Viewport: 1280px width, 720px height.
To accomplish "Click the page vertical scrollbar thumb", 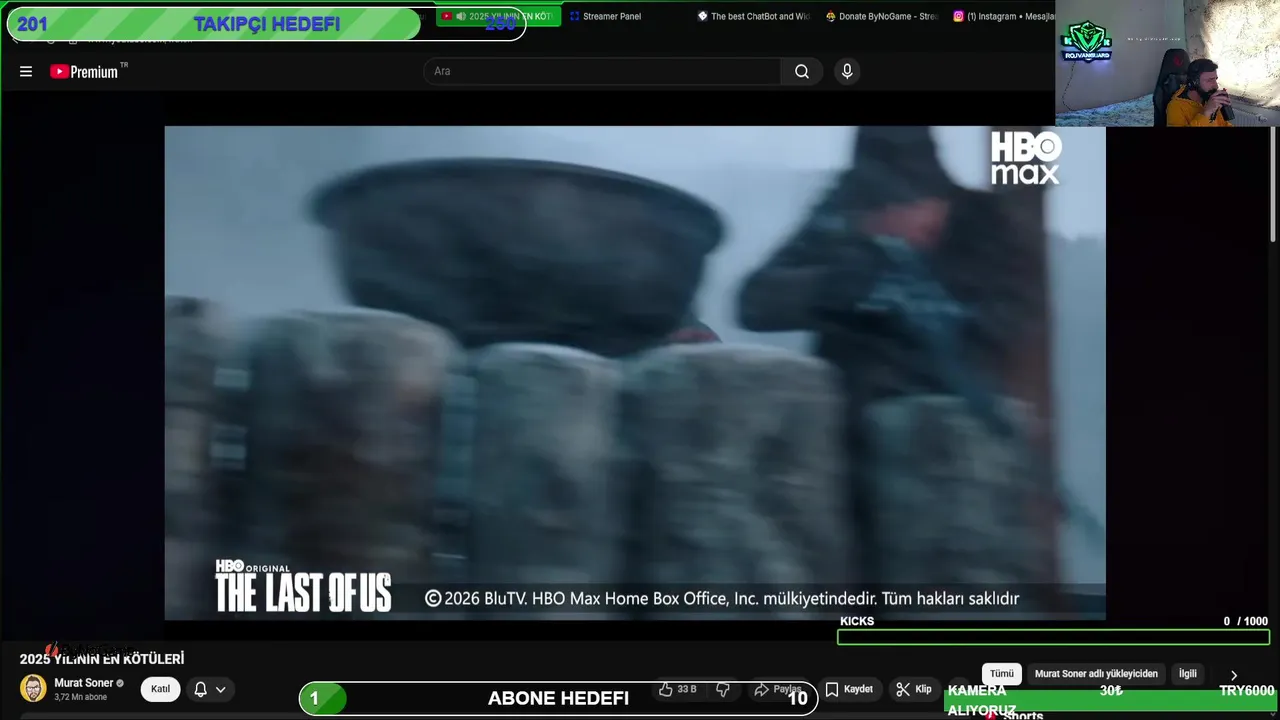I will [1273, 185].
